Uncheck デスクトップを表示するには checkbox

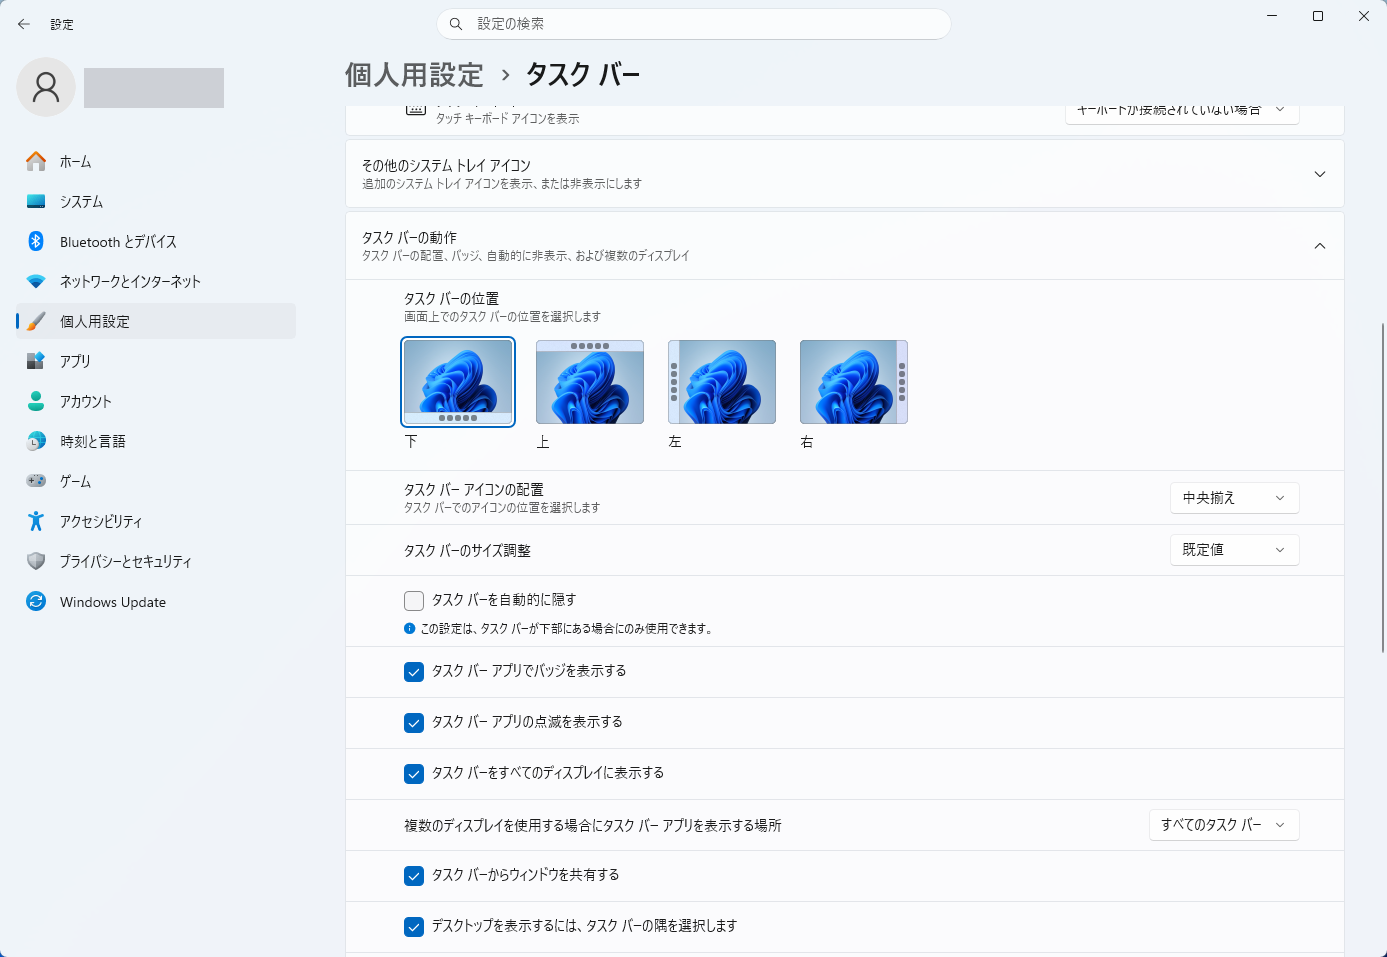(x=414, y=927)
